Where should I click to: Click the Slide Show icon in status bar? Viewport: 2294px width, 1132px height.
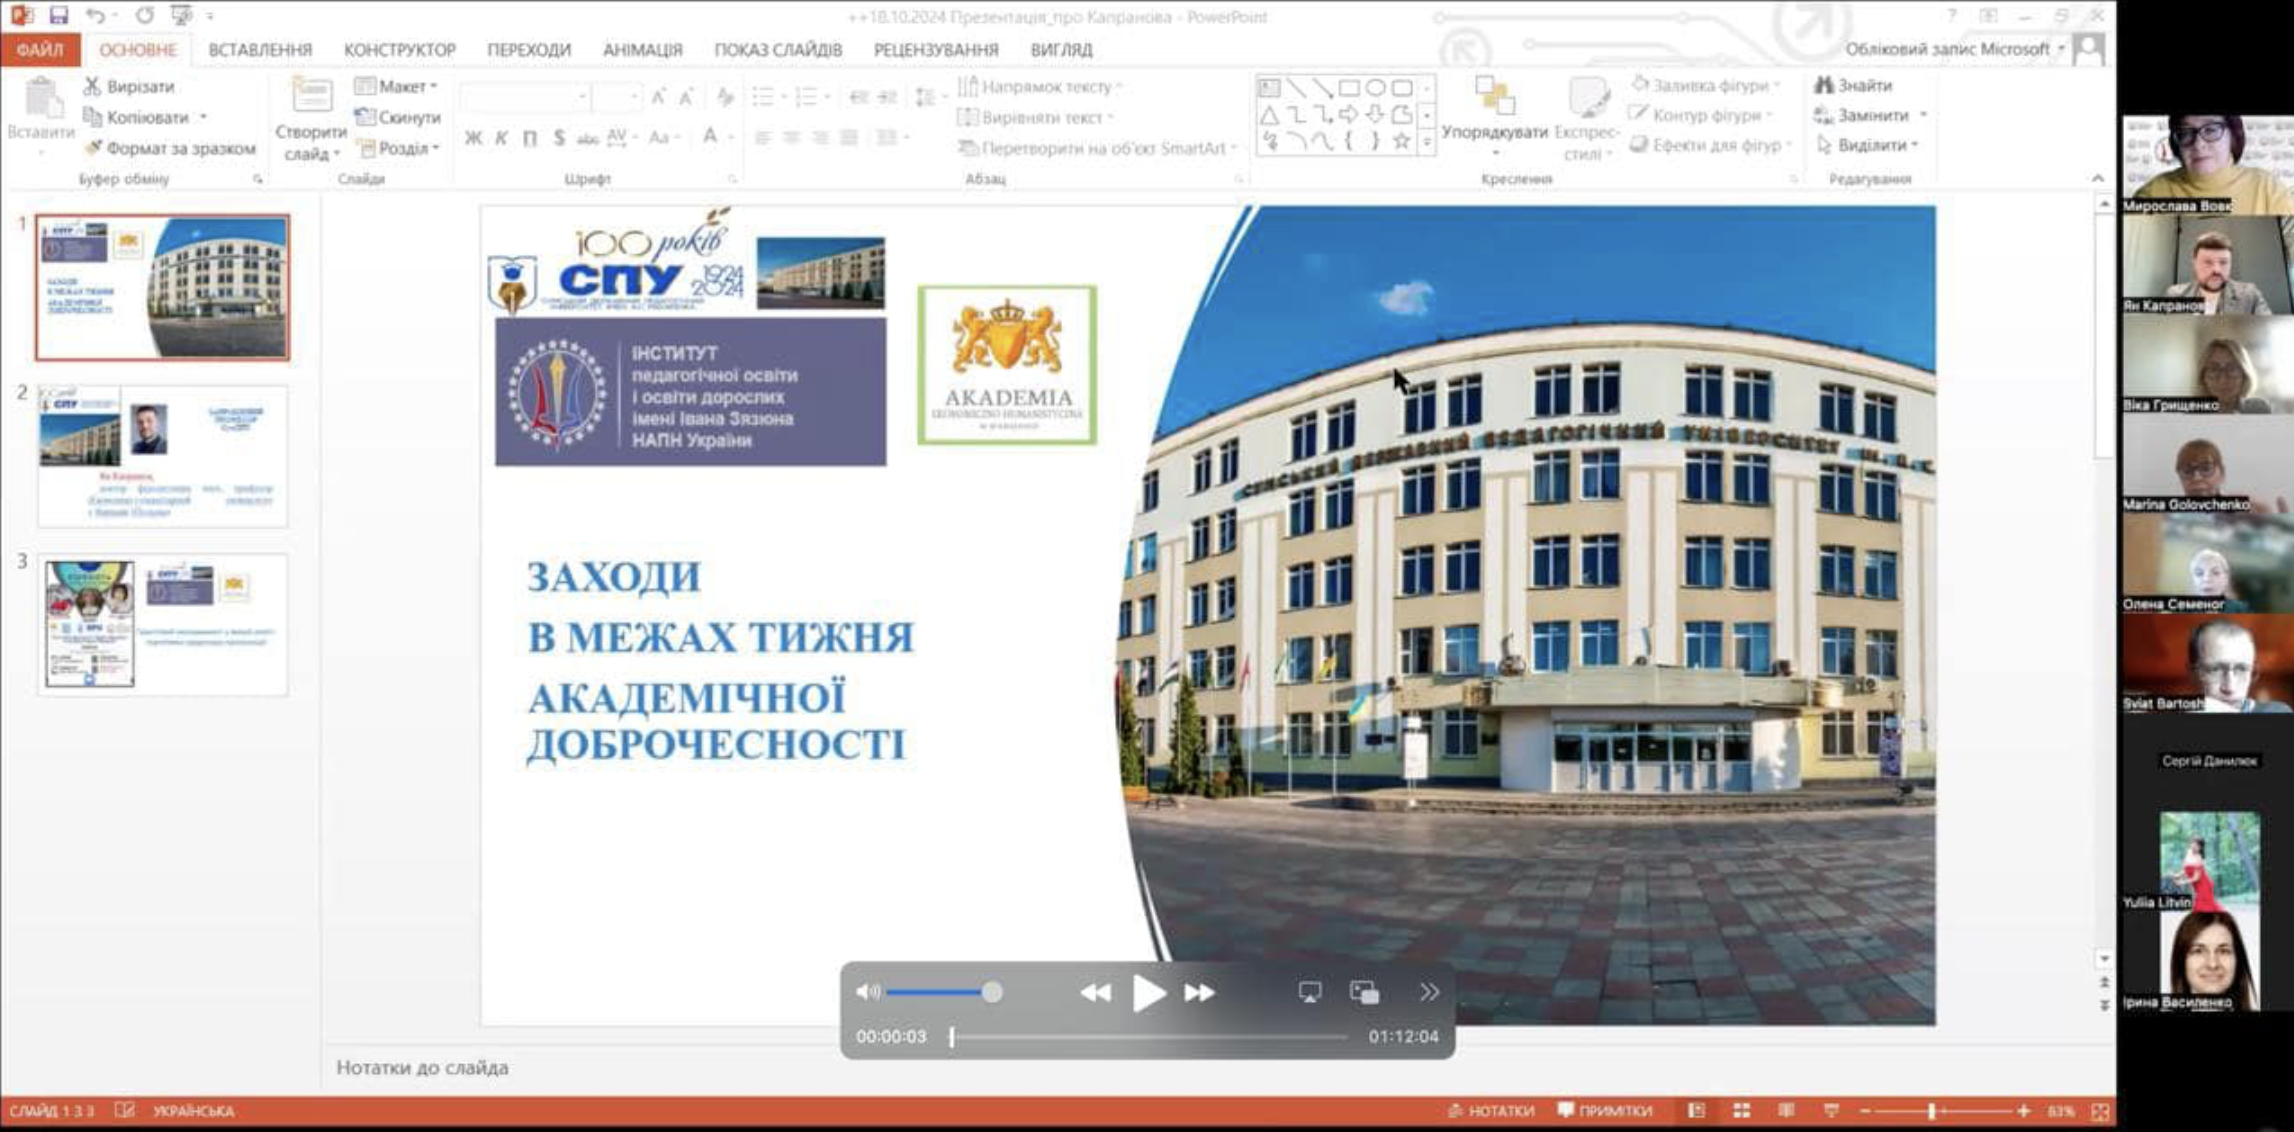click(x=1831, y=1111)
